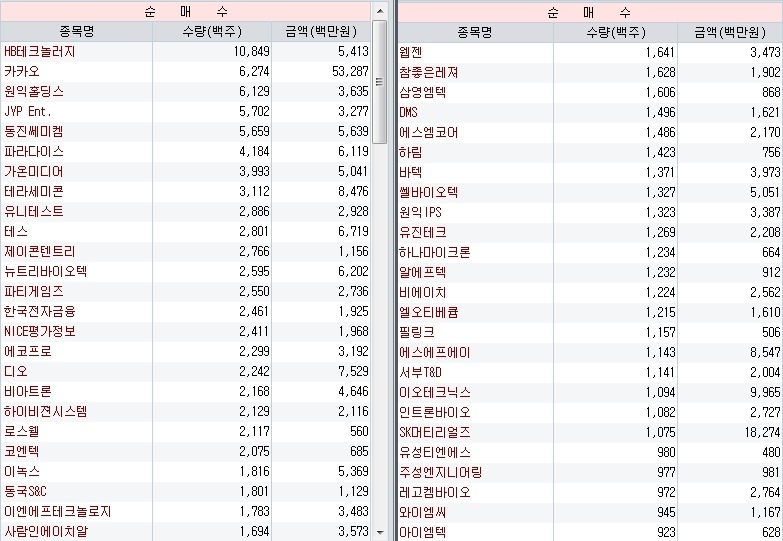Select the 인트론바이오 stock name

point(434,412)
